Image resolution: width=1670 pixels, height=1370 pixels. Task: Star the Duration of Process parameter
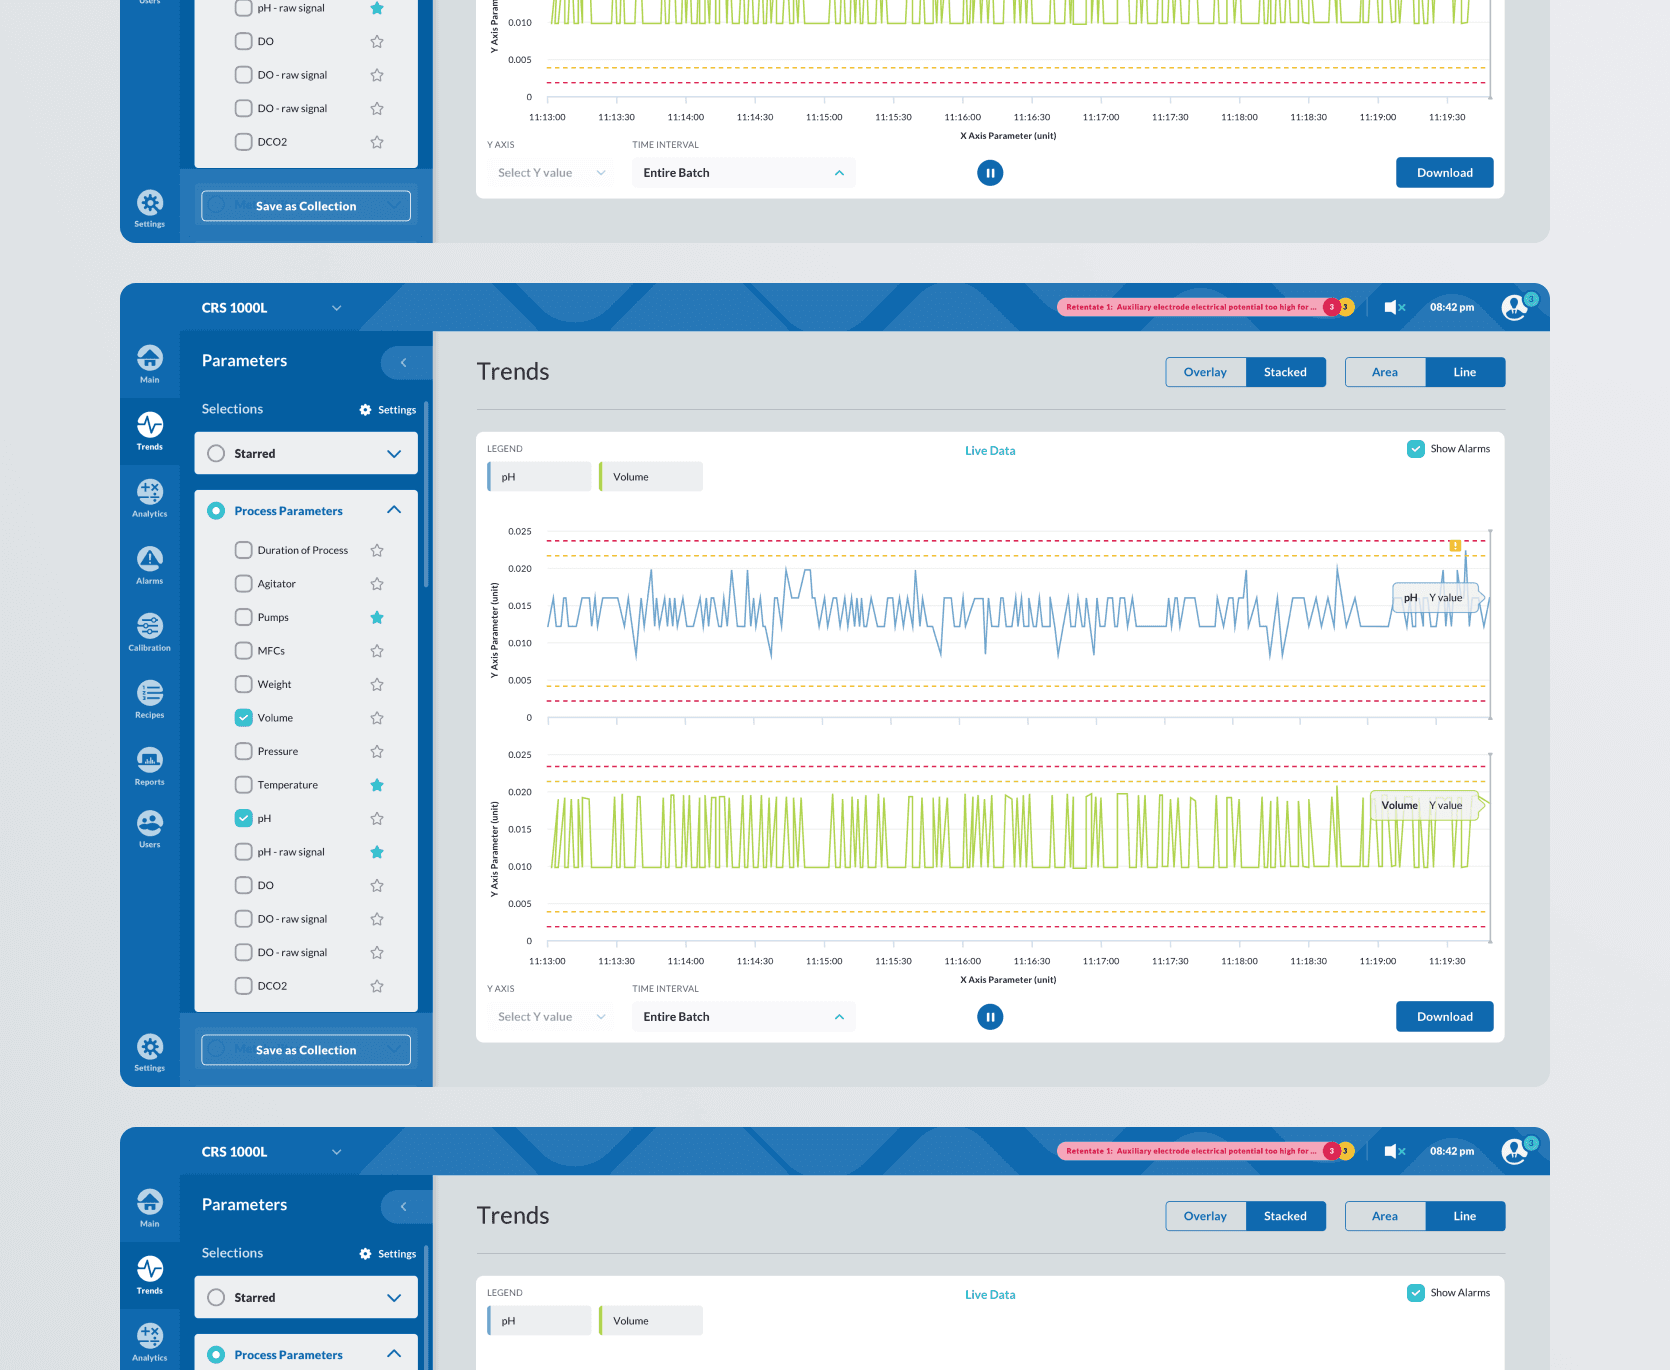pos(377,550)
